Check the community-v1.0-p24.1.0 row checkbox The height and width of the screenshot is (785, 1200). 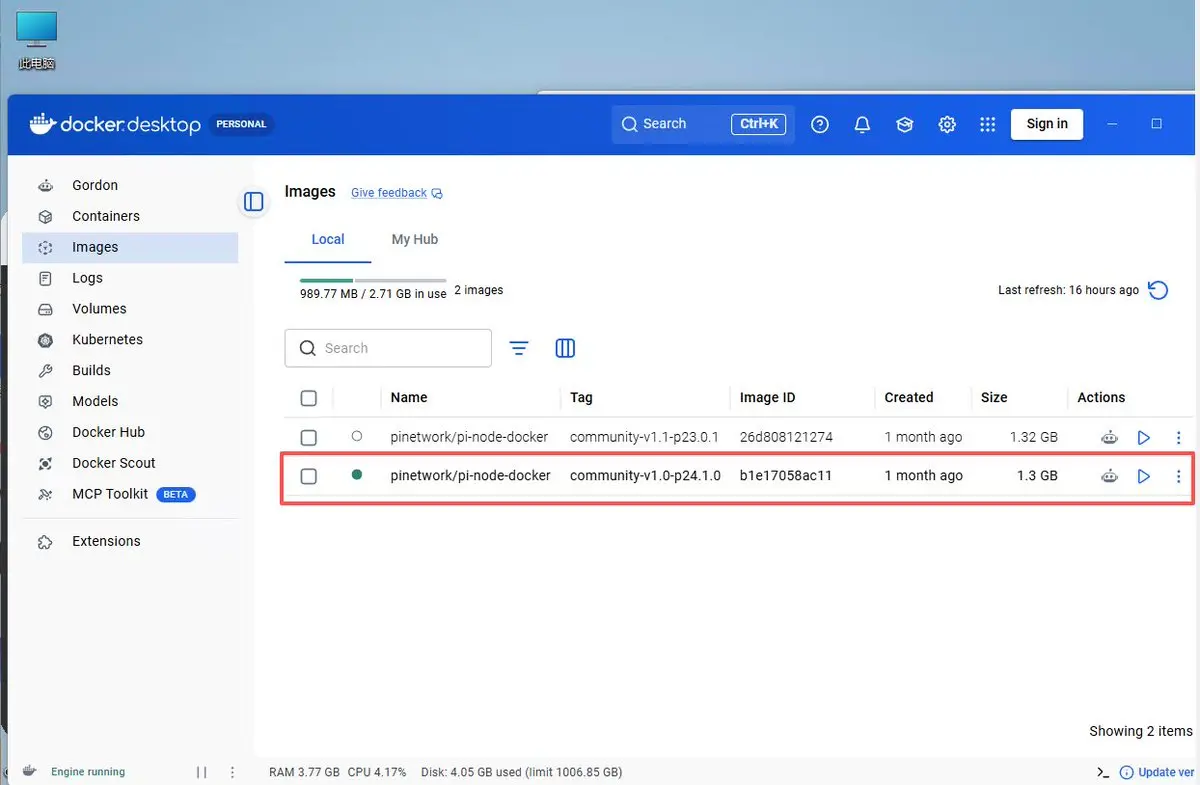tap(309, 476)
